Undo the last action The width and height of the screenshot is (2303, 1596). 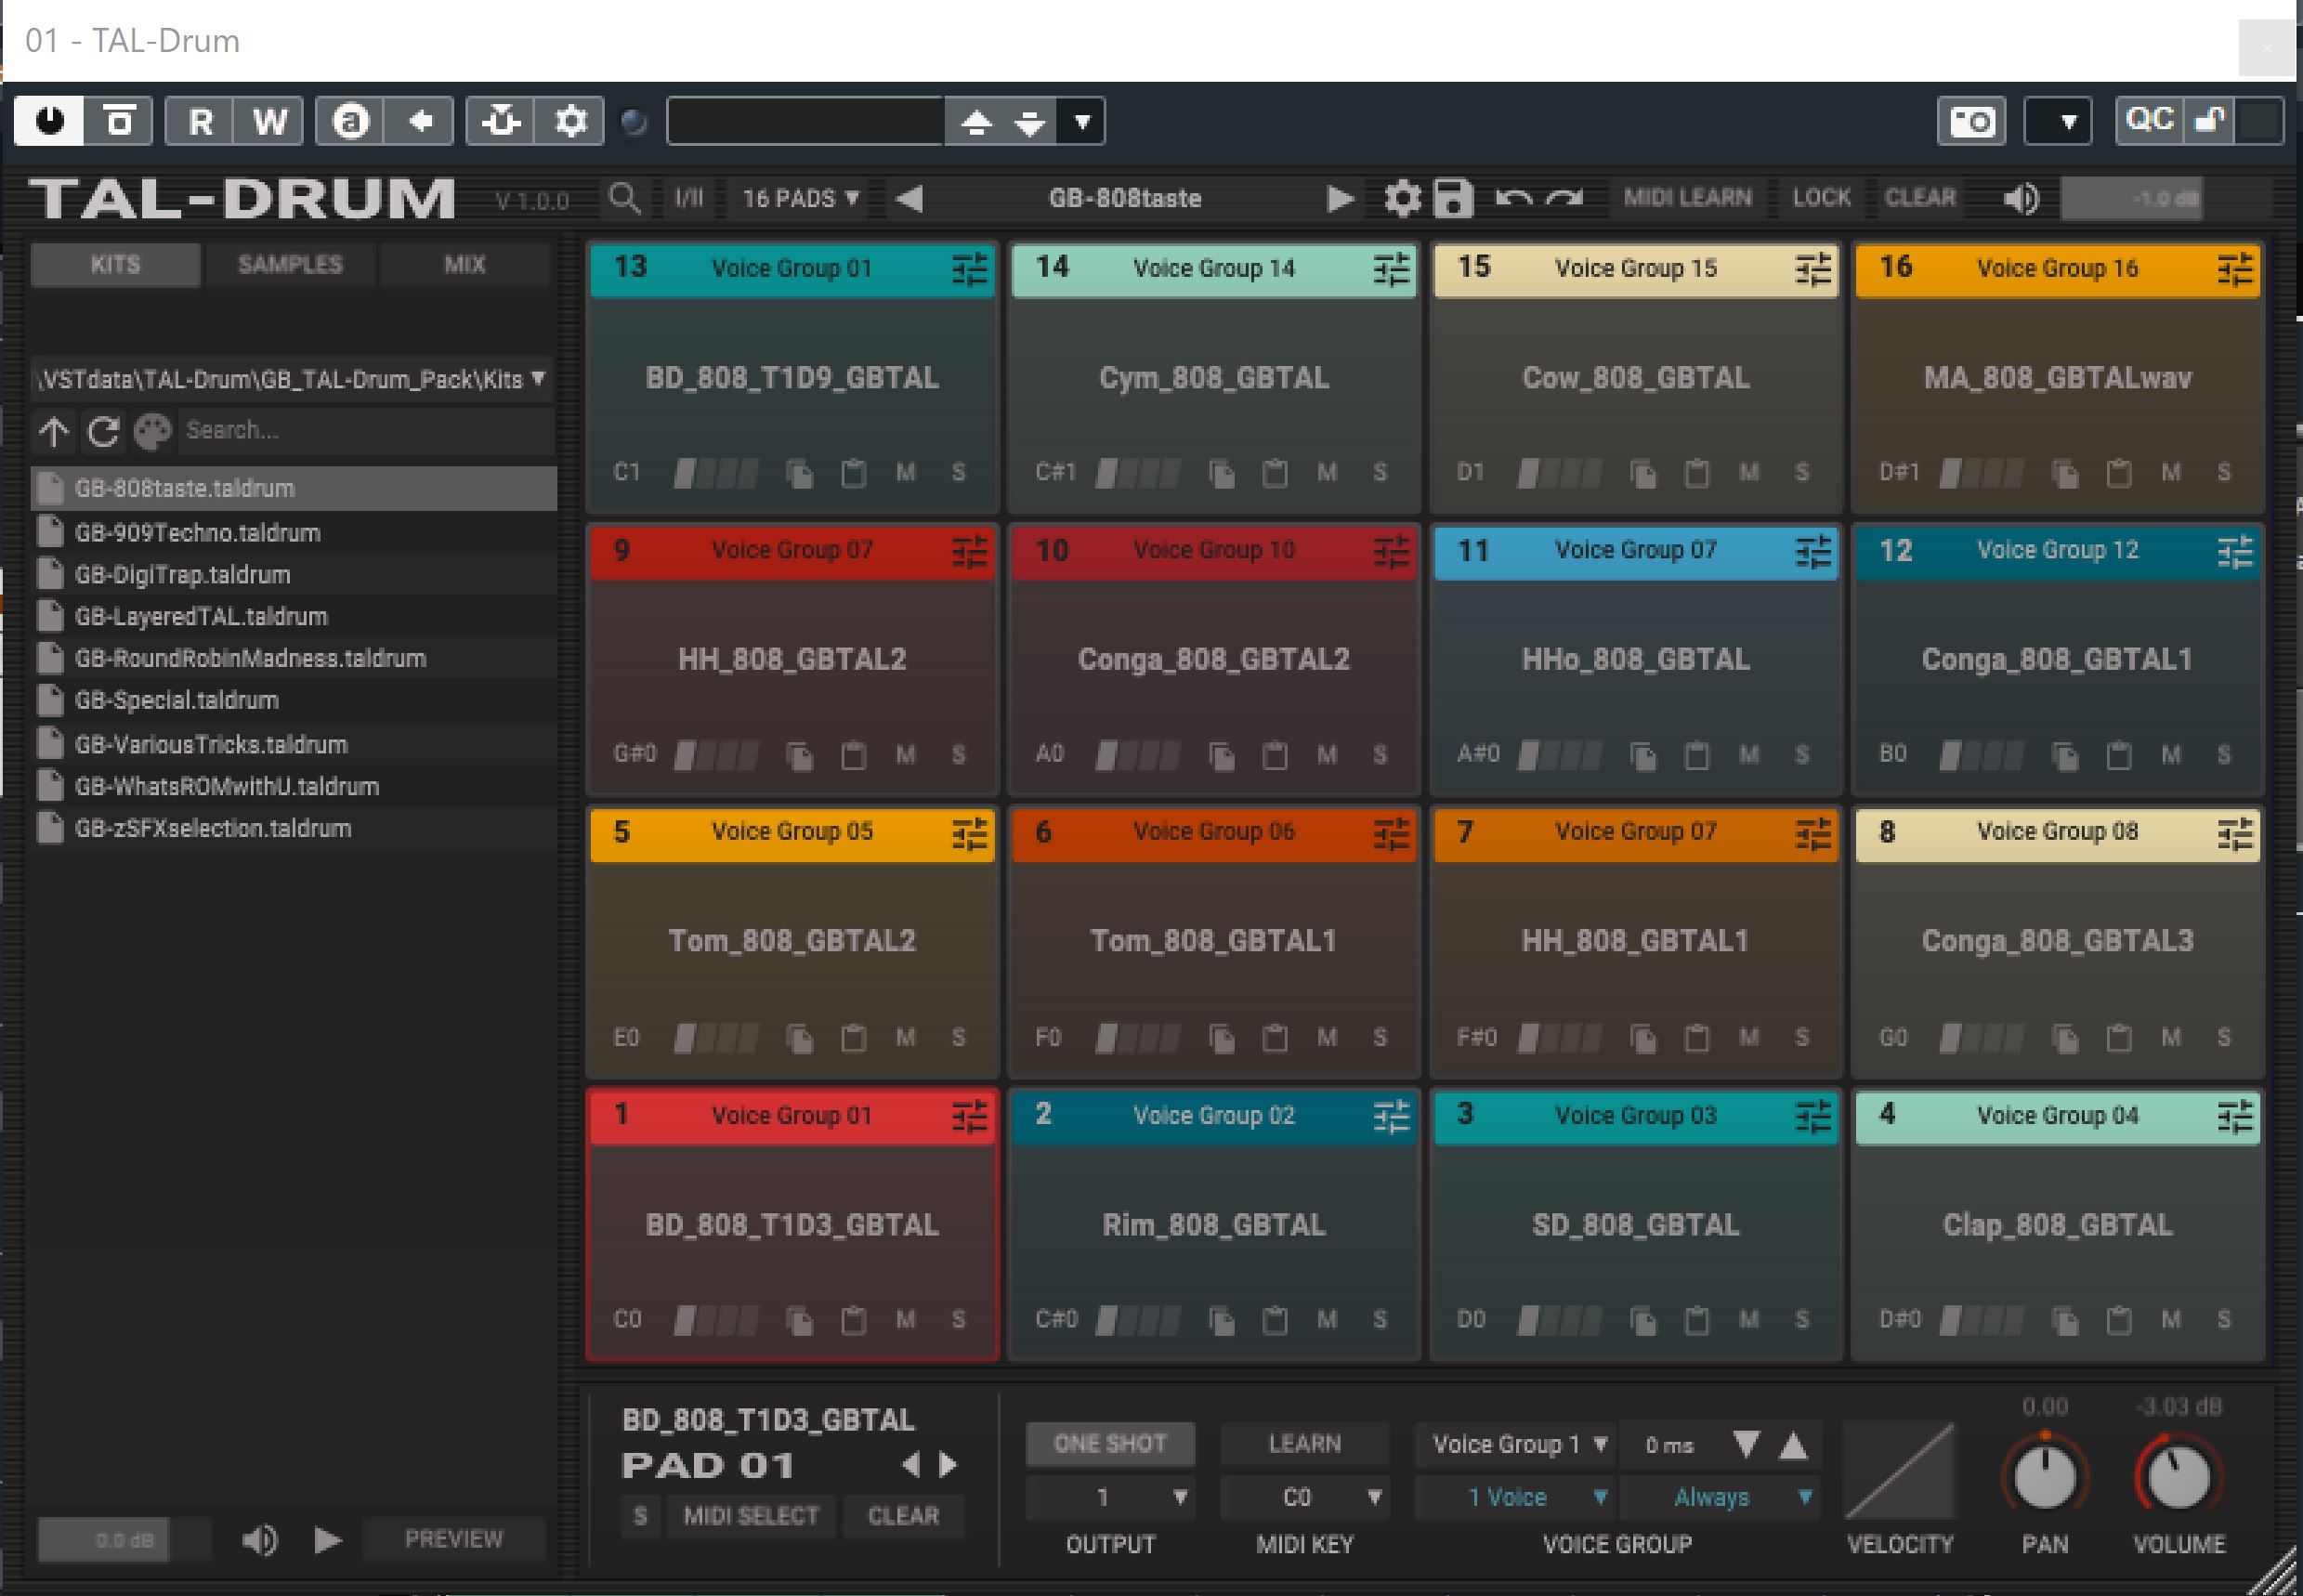pyautogui.click(x=1514, y=198)
